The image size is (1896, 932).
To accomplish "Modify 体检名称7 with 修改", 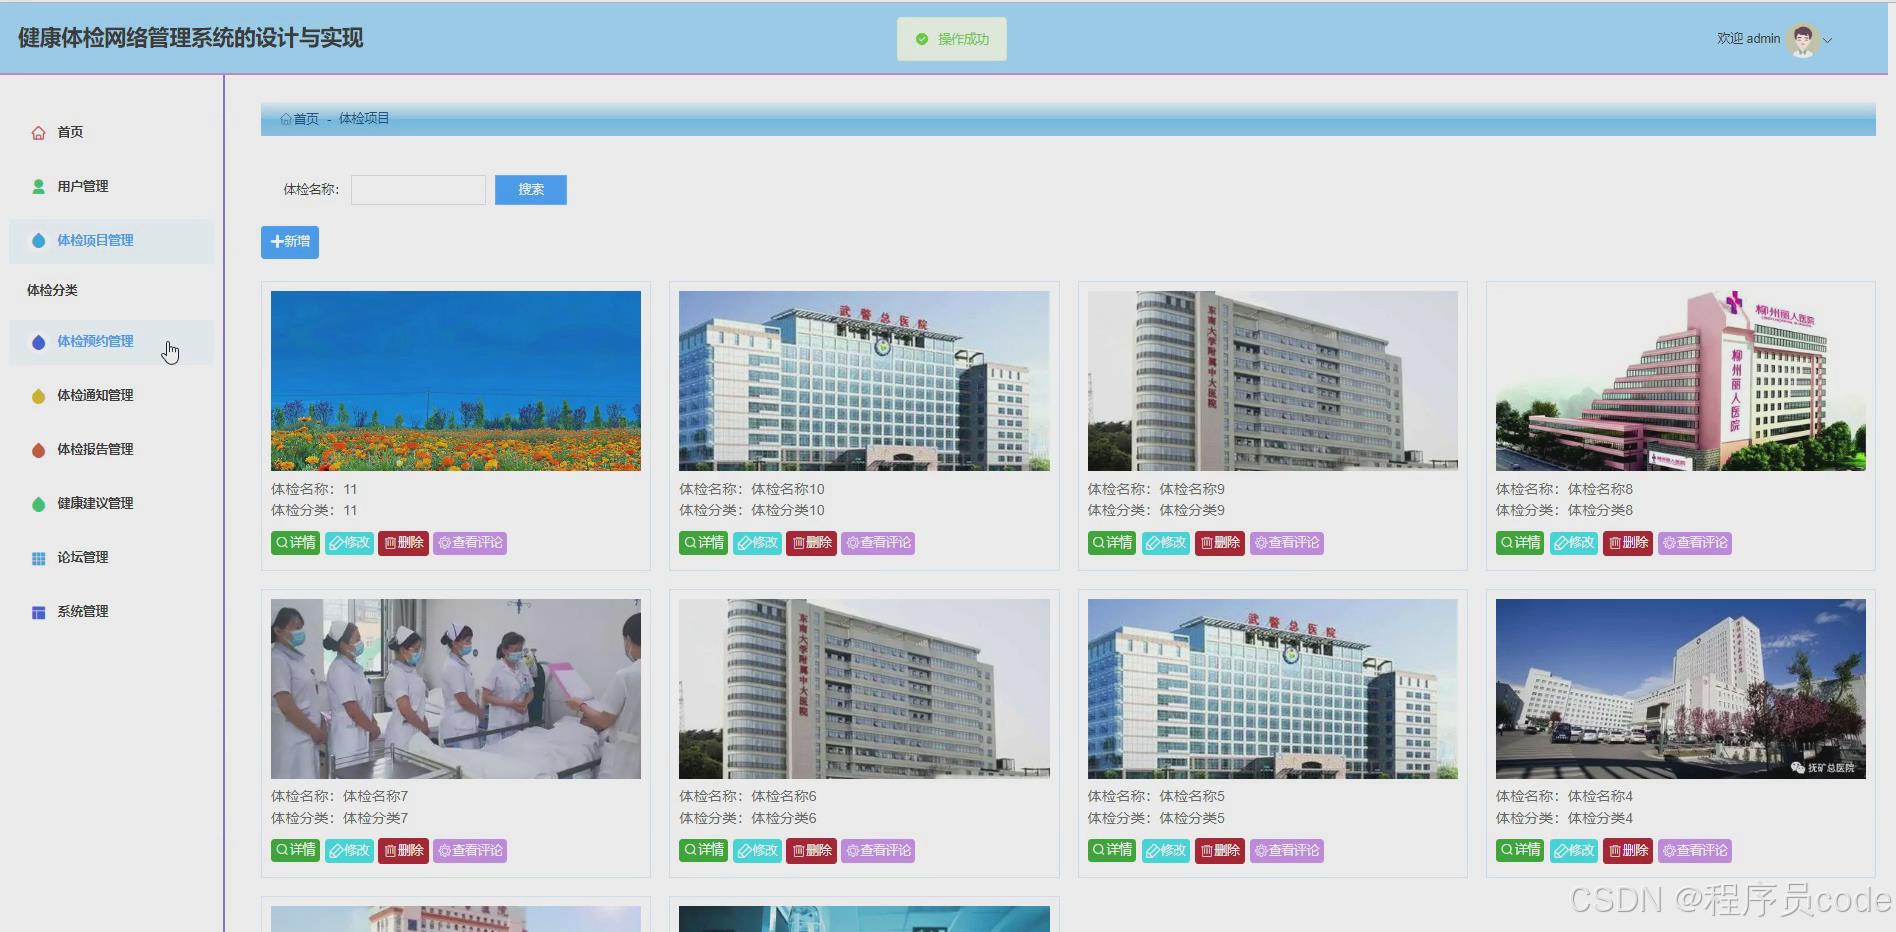I will (x=350, y=851).
